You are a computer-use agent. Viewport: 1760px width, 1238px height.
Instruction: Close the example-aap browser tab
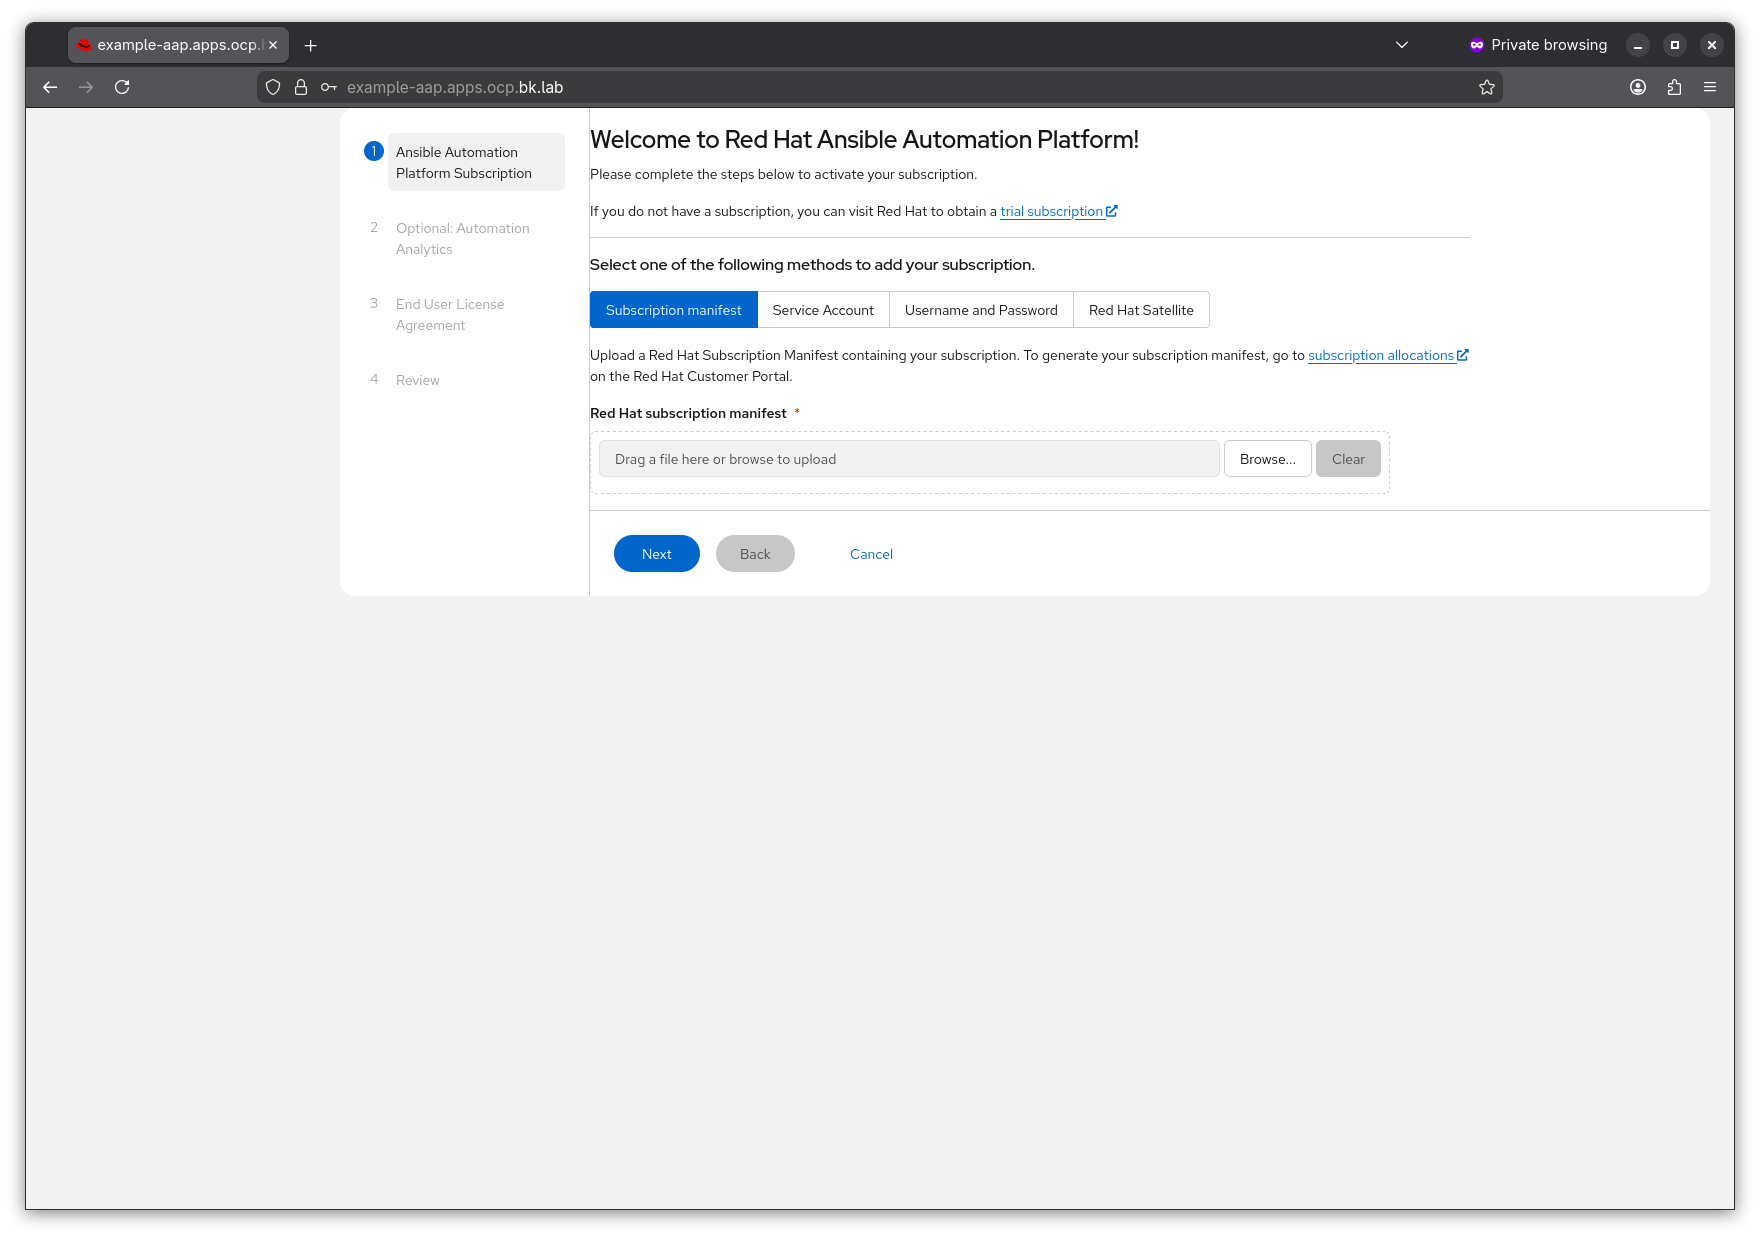pos(273,45)
